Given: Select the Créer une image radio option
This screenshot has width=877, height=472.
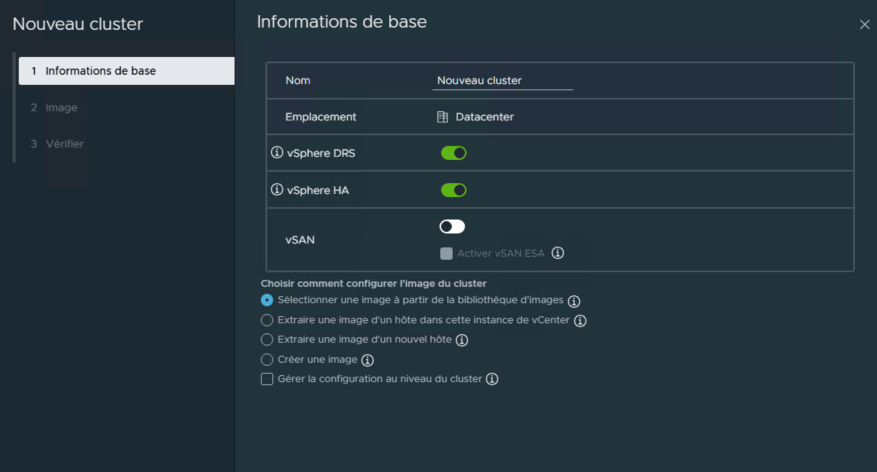Looking at the screenshot, I should click(267, 360).
